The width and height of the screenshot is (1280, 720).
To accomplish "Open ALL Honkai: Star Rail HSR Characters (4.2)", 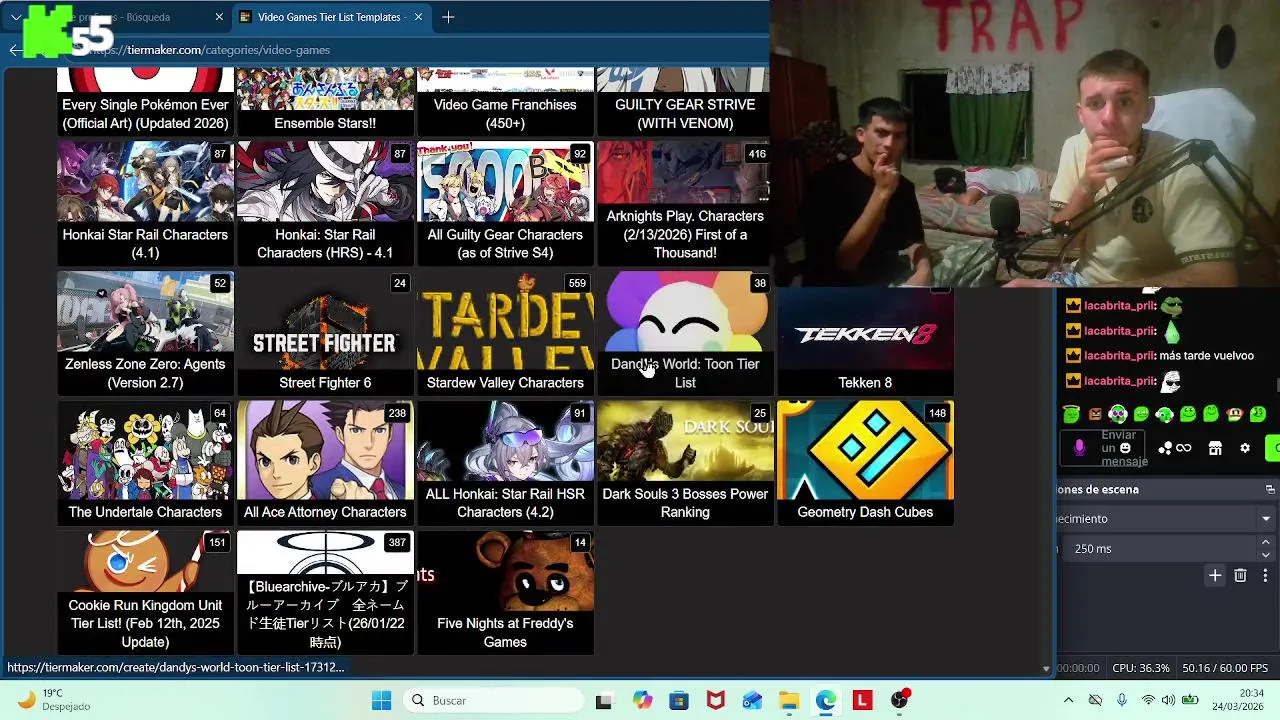I will [505, 463].
